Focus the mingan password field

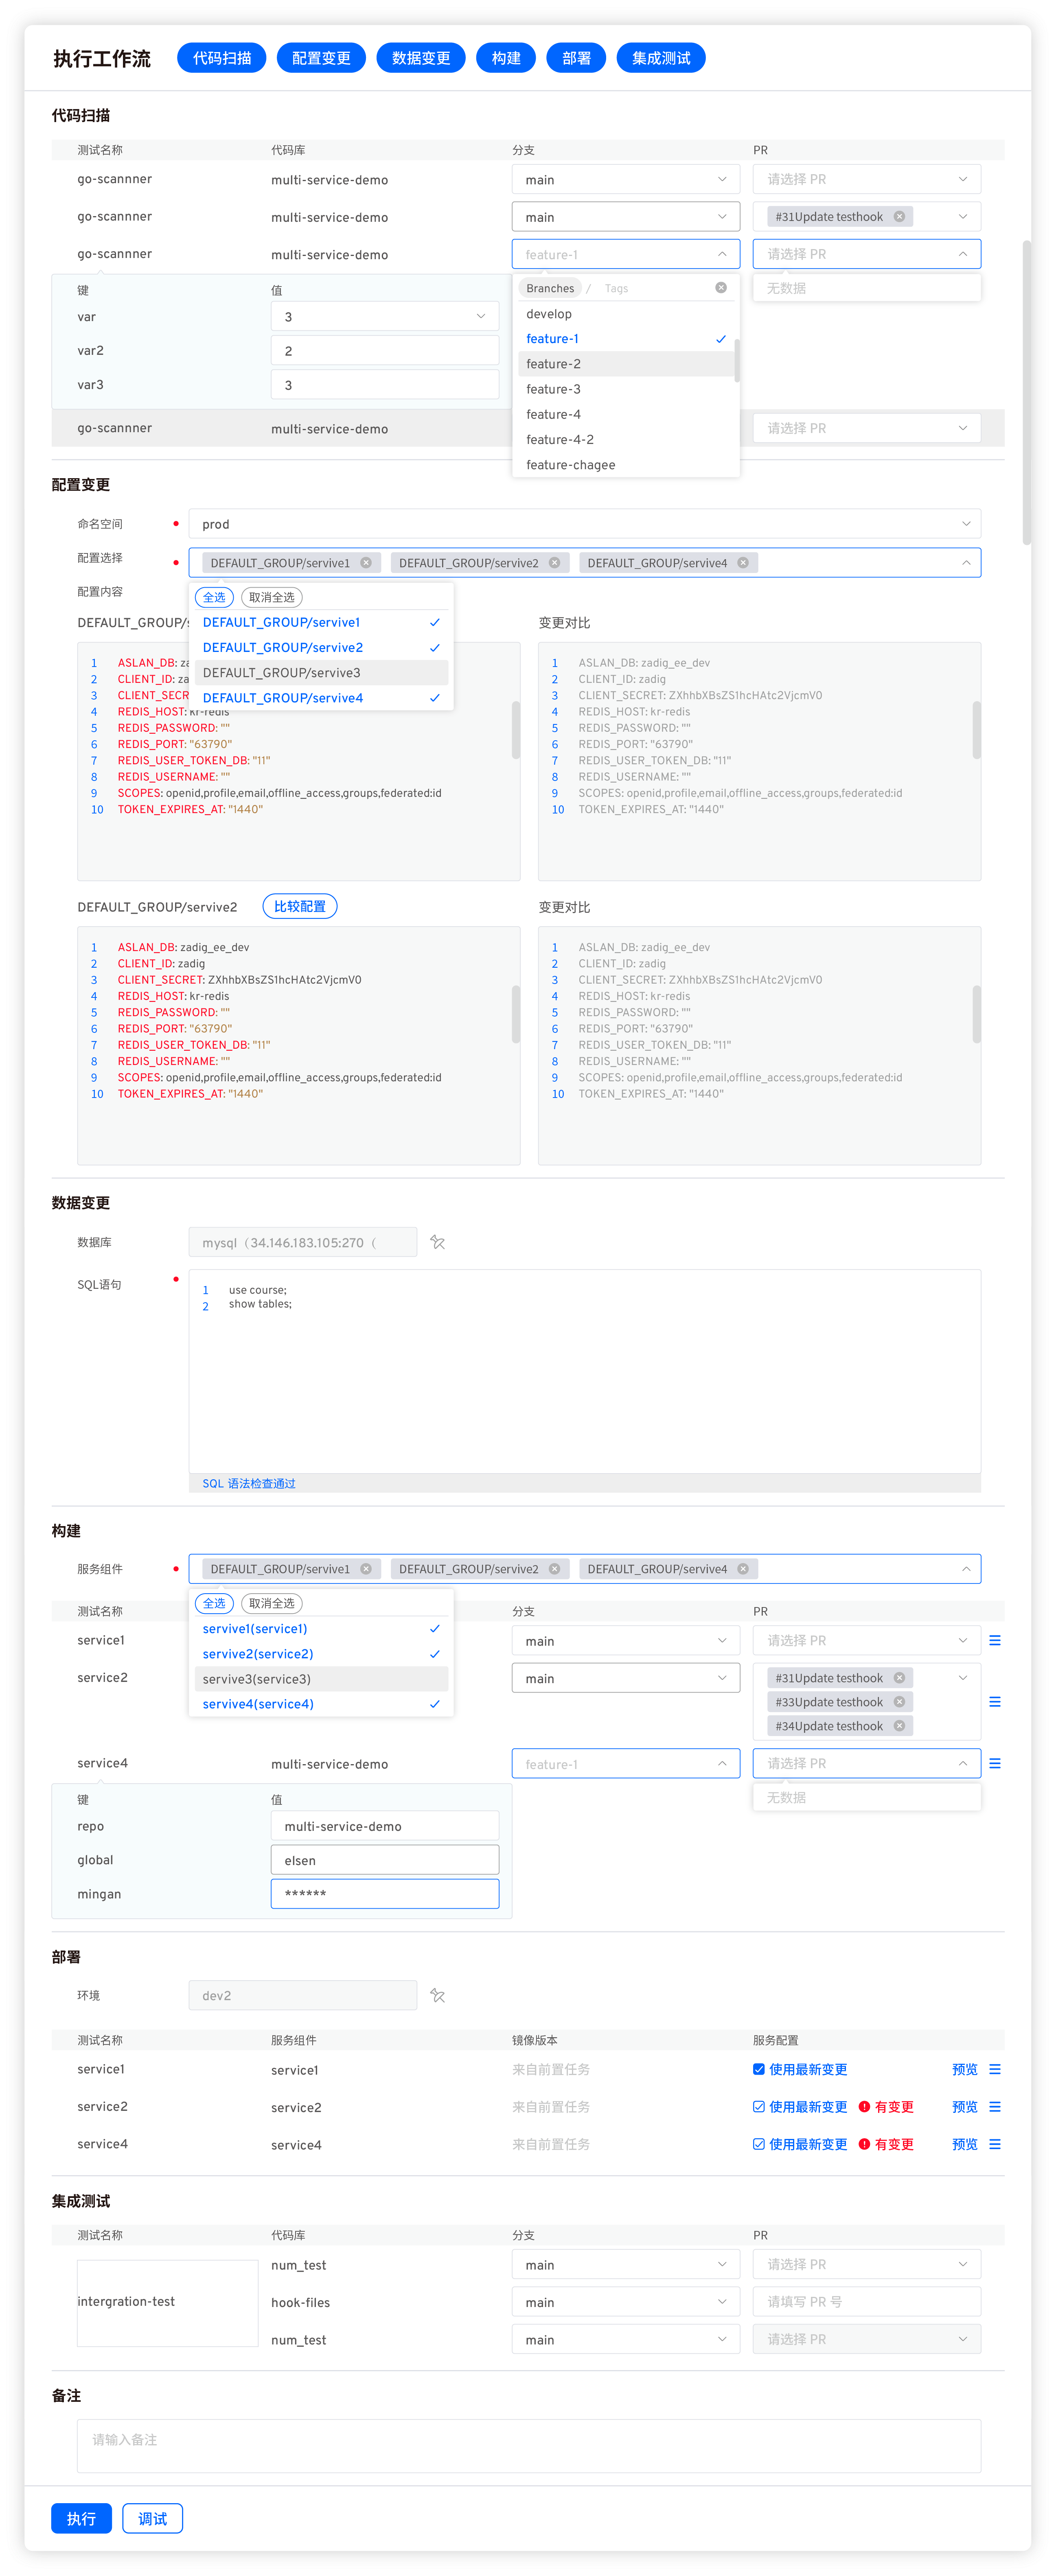click(x=385, y=1894)
